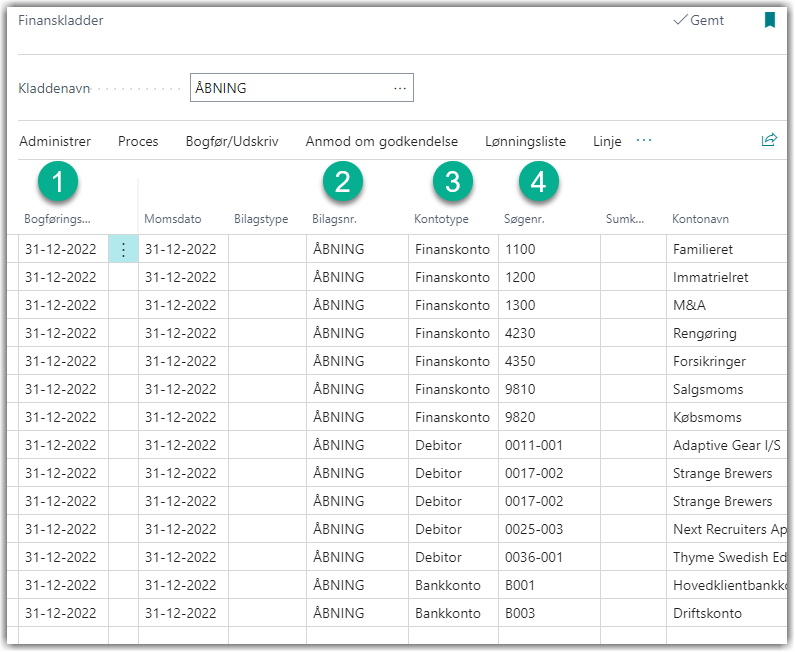Viewport: 795px width, 652px height.
Task: Click Kontonavn cell Thyme Swedish
Action: [727, 557]
